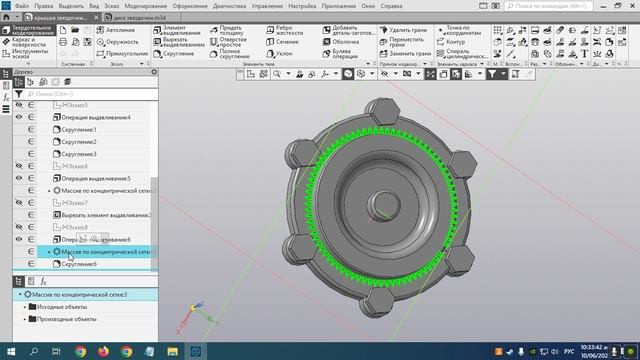Toggle visibility eye for Операция выдавливания:4
The width and height of the screenshot is (640, 360).
point(19,117)
